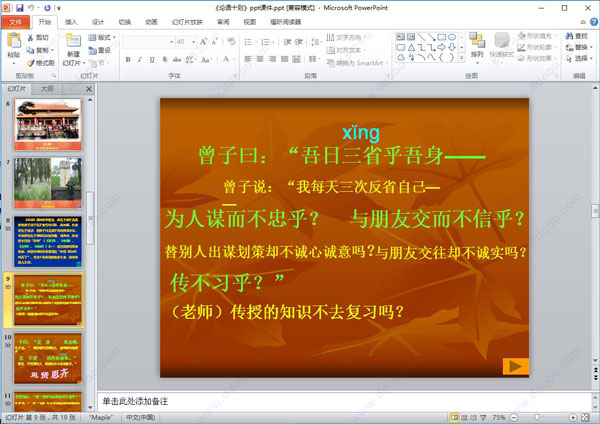Open the font name combo box

(148, 41)
